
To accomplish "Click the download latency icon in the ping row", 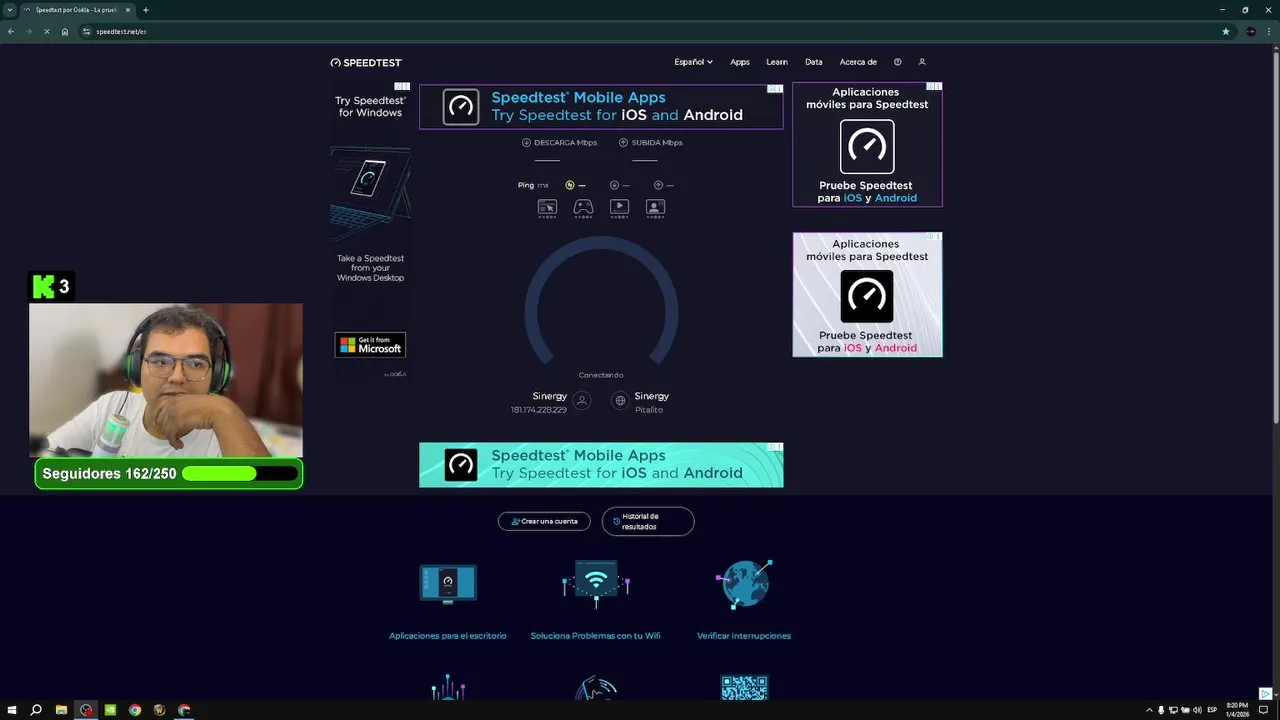I will point(614,185).
